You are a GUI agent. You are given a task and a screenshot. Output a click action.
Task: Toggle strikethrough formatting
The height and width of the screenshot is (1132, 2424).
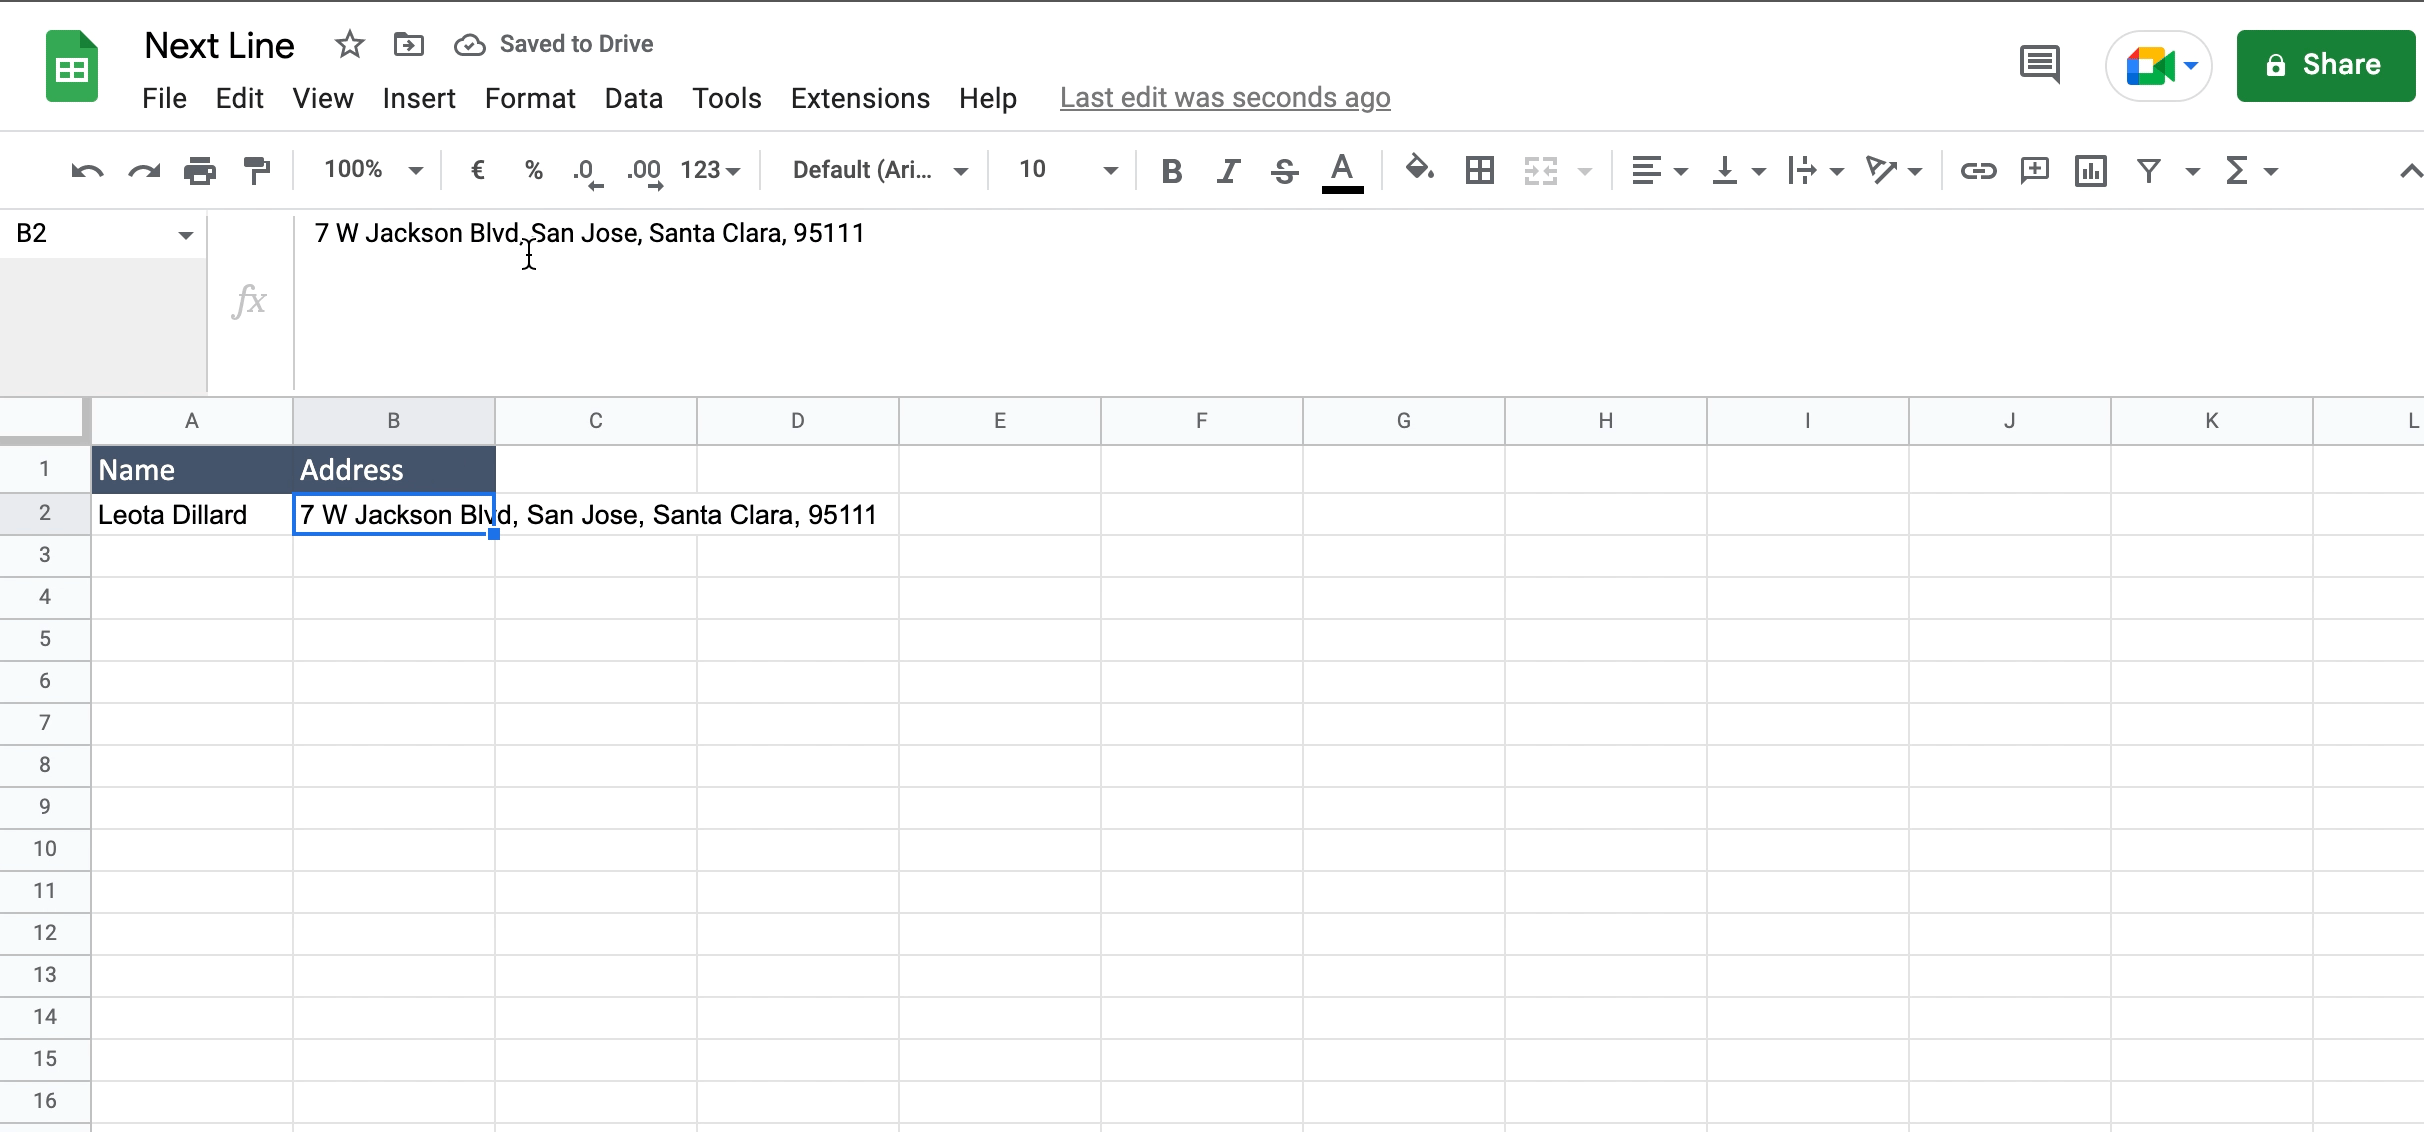tap(1284, 171)
